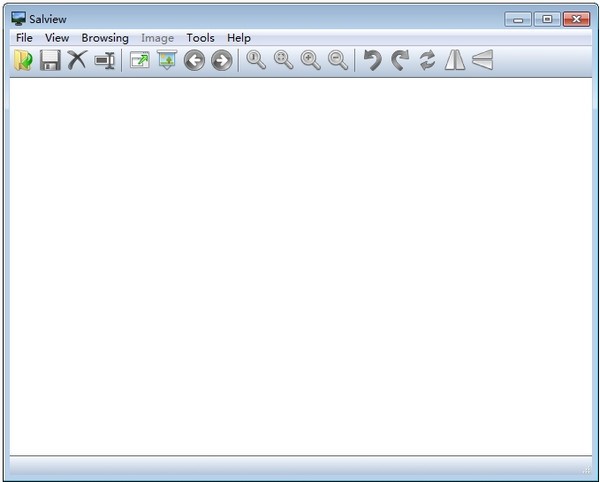Click the second magnifier zoom icon
This screenshot has height=482, width=600.
pyautogui.click(x=284, y=61)
